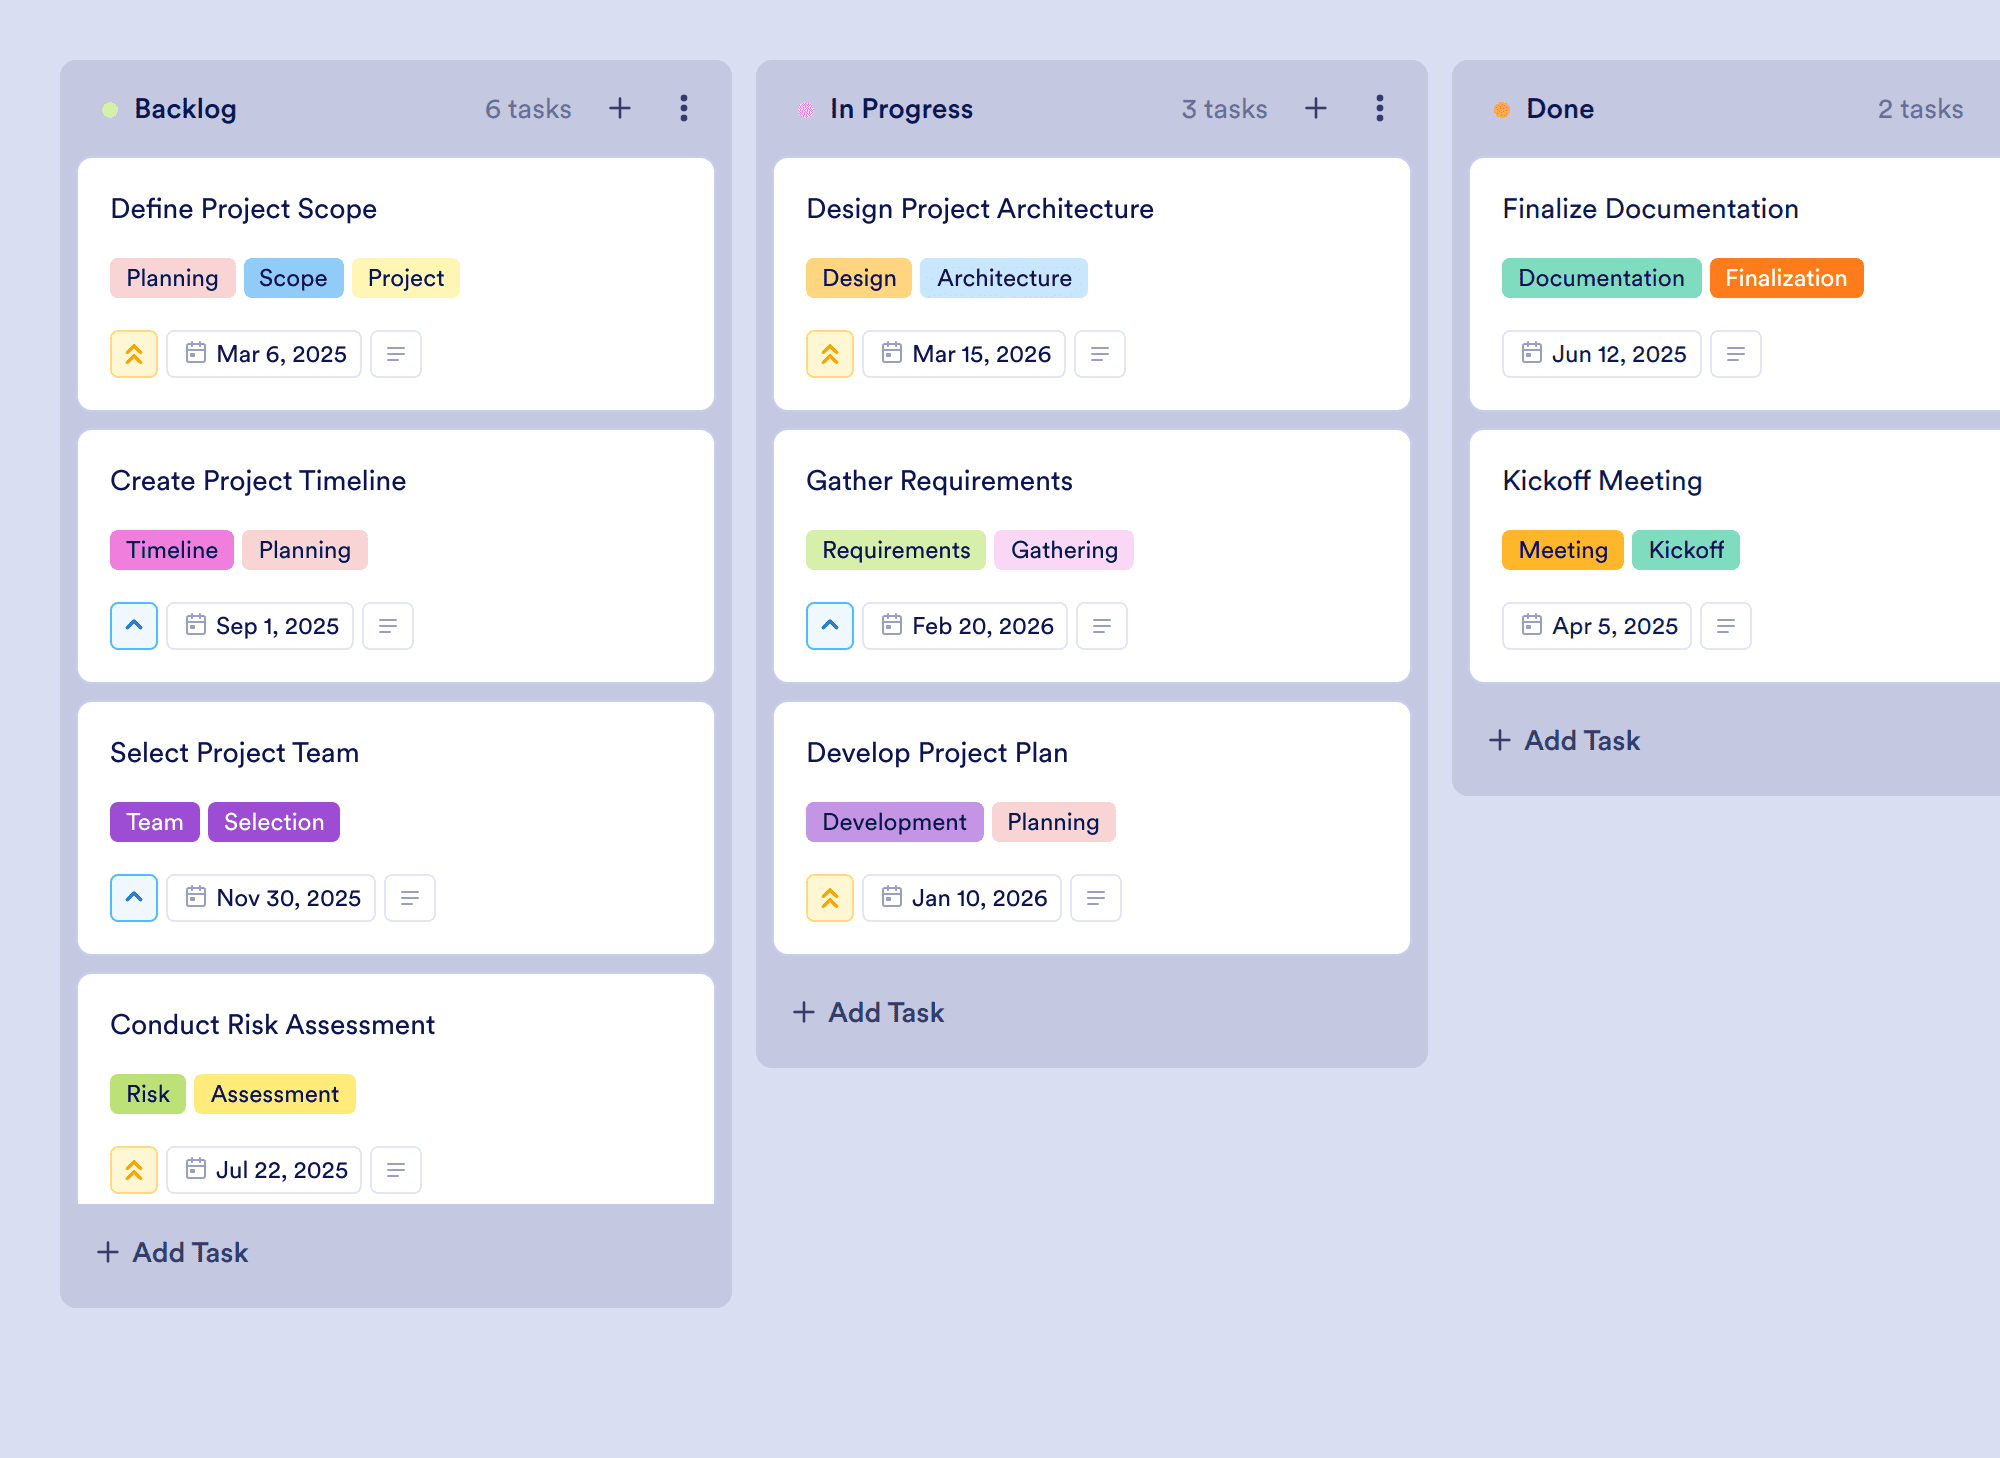The image size is (2000, 1458).
Task: Add a task with Backlog header plus icon
Action: tap(620, 108)
